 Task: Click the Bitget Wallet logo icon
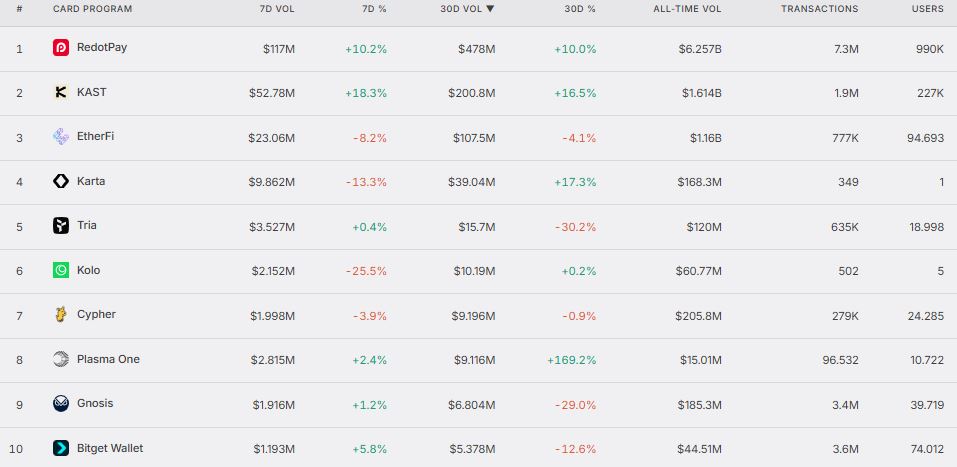coord(61,448)
